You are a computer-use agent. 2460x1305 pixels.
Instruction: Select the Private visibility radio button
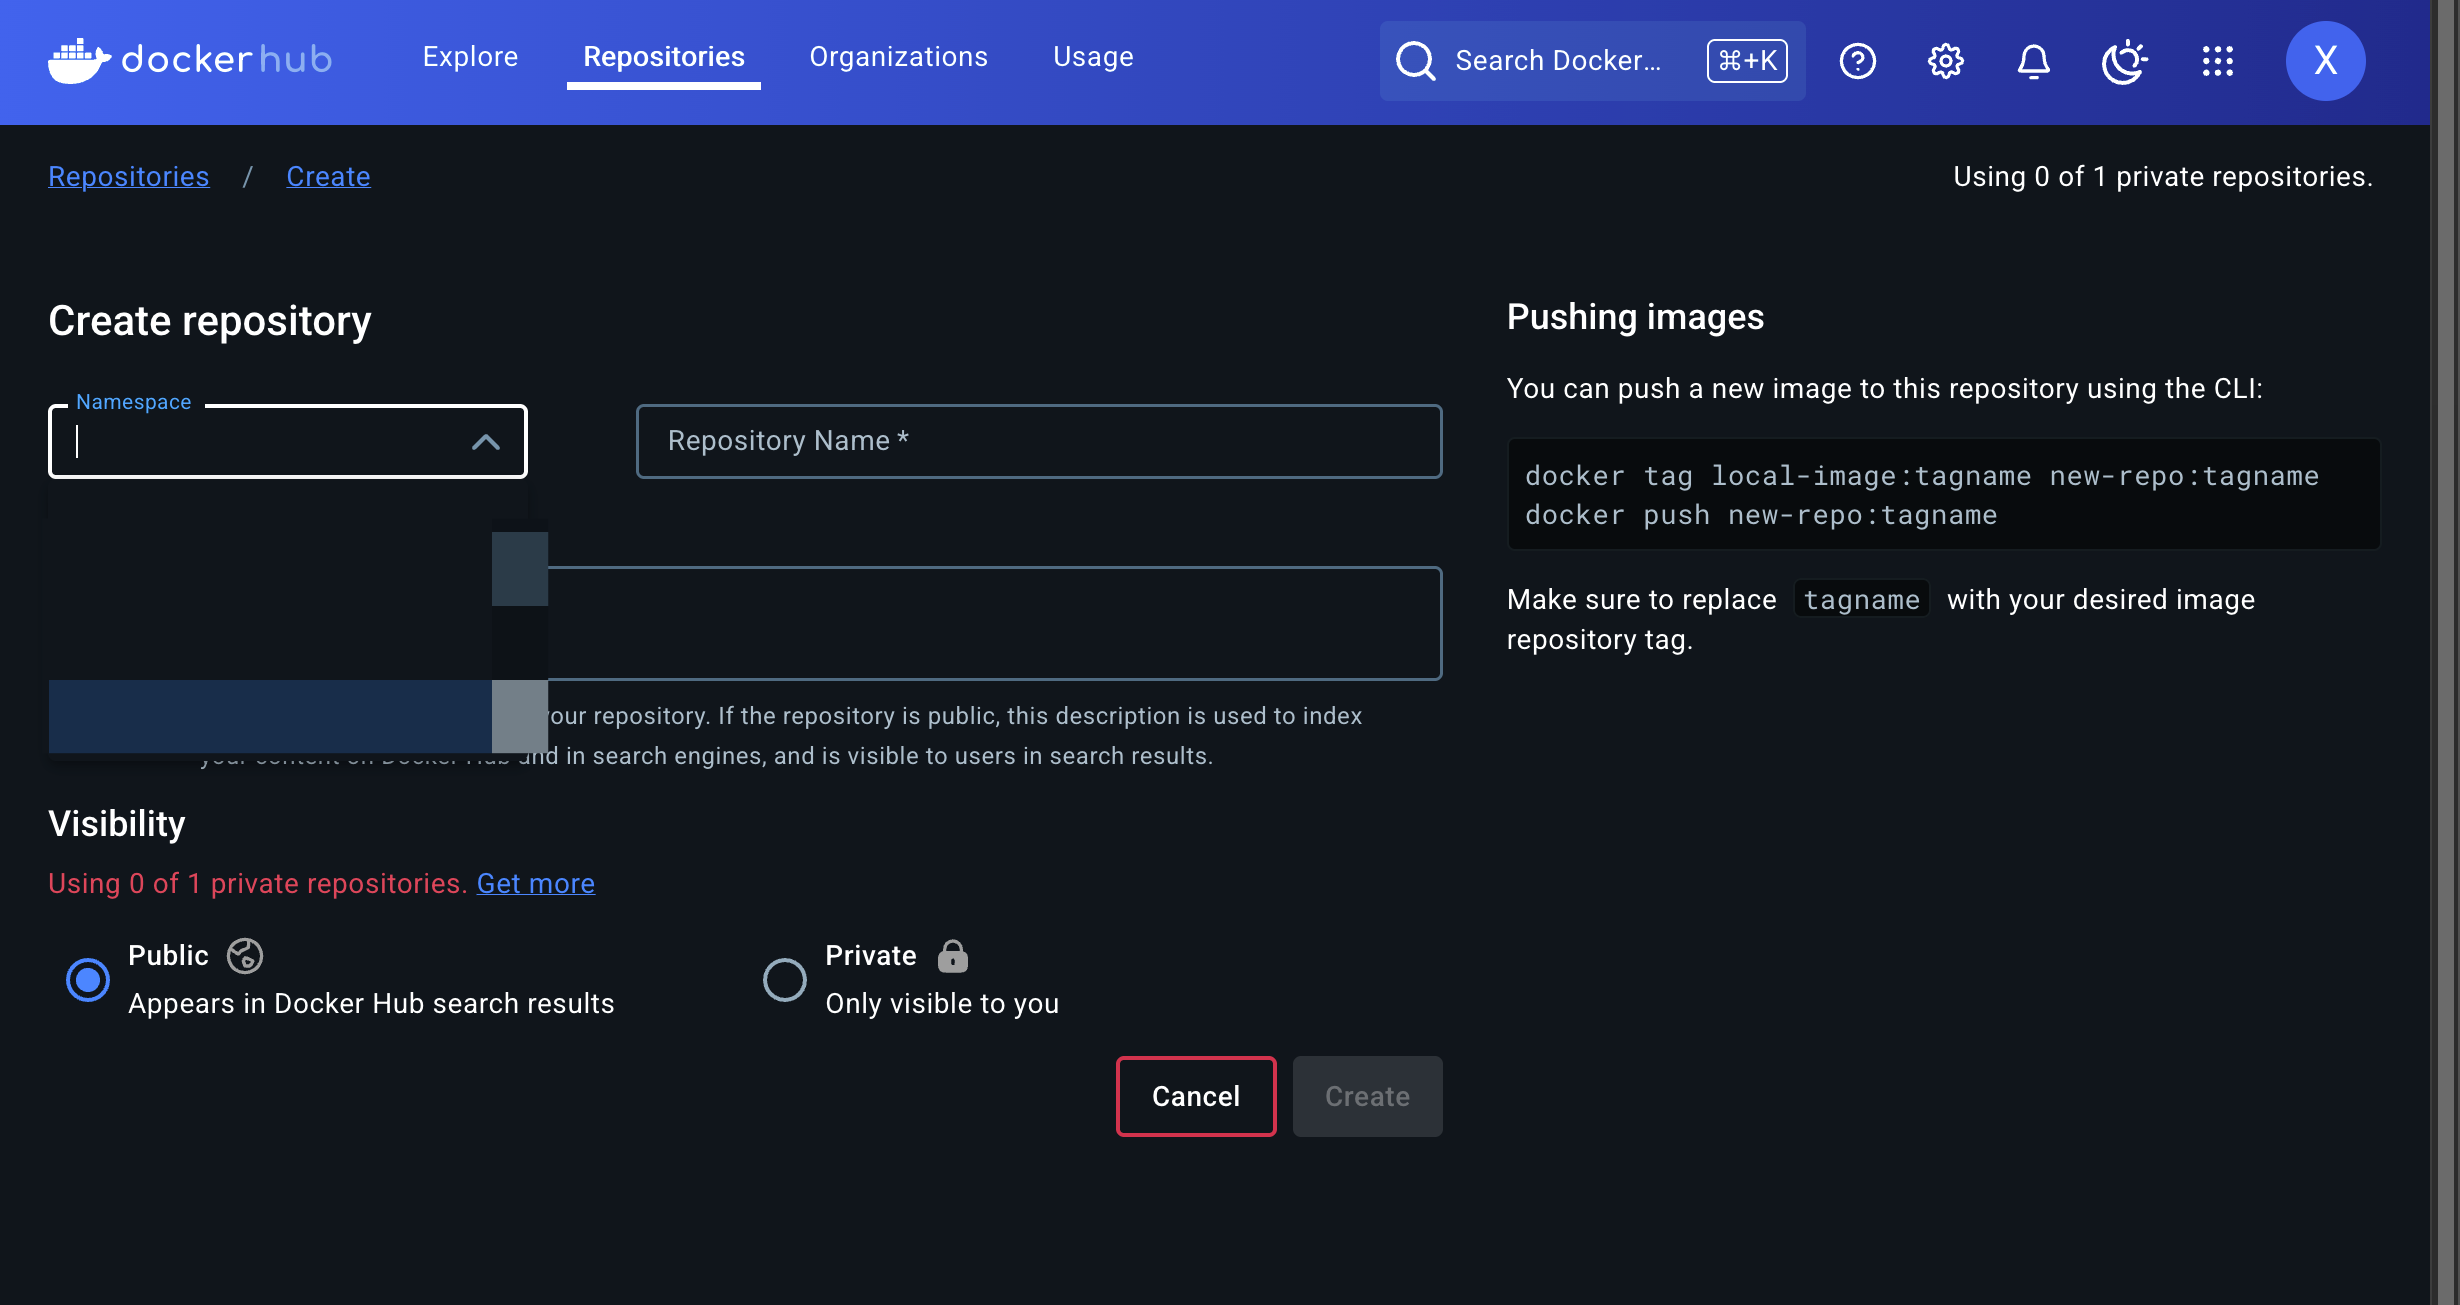785,979
